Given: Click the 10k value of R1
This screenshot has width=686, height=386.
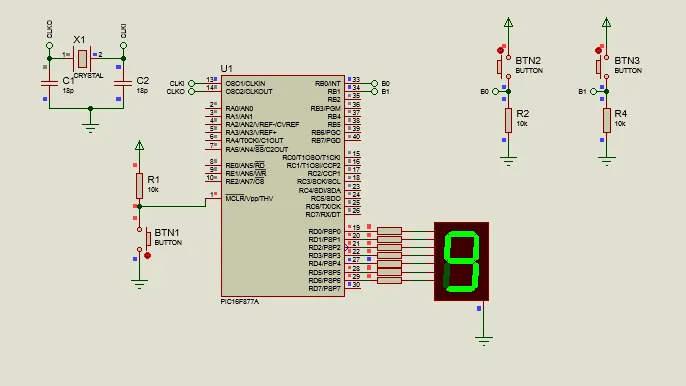Looking at the screenshot, I should pos(153,189).
